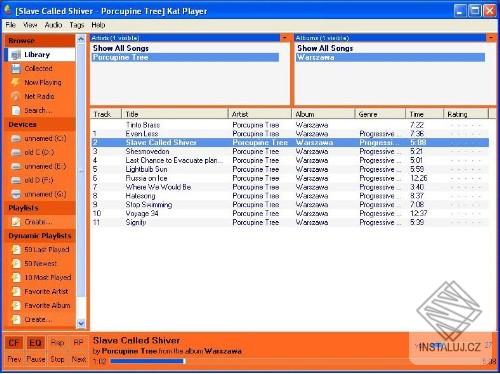500x374 pixels.
Task: Open the Net Radio icon
Action: pos(16,96)
